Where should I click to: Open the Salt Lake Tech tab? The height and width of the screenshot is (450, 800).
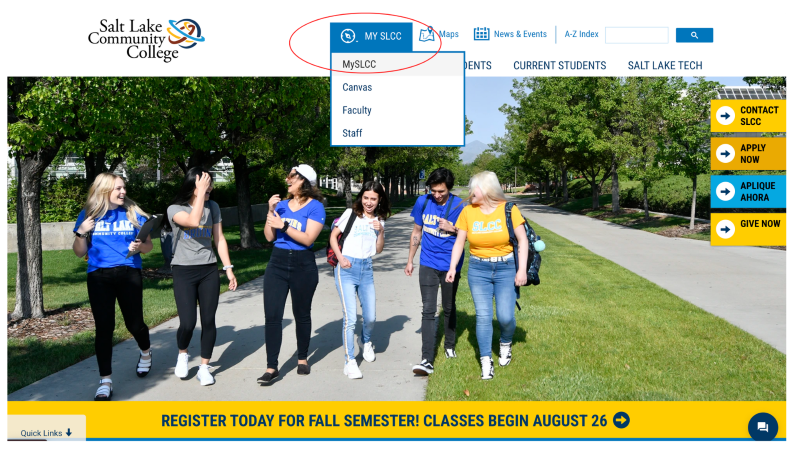point(665,65)
